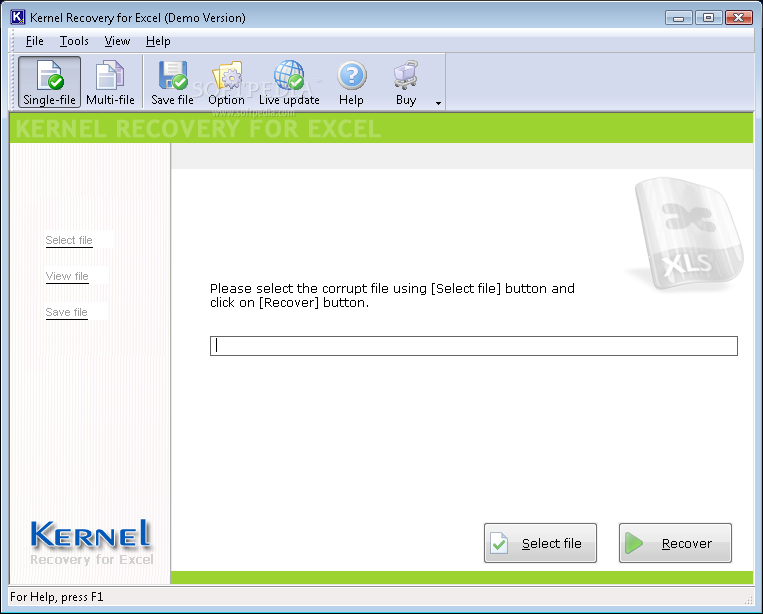Screen dimensions: 763x614
Task: Click the Select file sidebar link
Action: (x=69, y=240)
